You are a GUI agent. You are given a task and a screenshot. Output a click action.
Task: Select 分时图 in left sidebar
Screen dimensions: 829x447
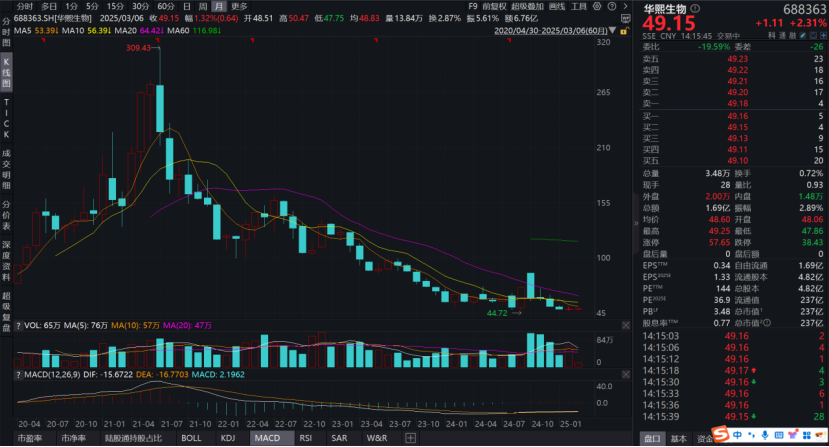(x=6, y=31)
